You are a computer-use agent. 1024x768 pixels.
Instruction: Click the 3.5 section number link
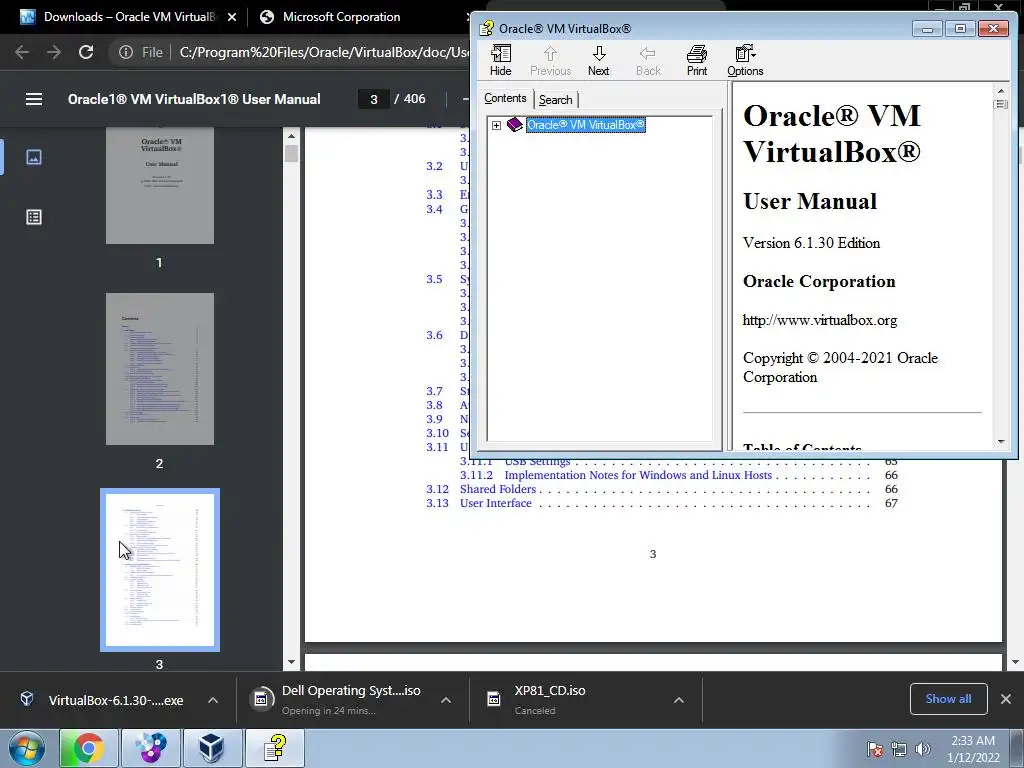pyautogui.click(x=434, y=280)
